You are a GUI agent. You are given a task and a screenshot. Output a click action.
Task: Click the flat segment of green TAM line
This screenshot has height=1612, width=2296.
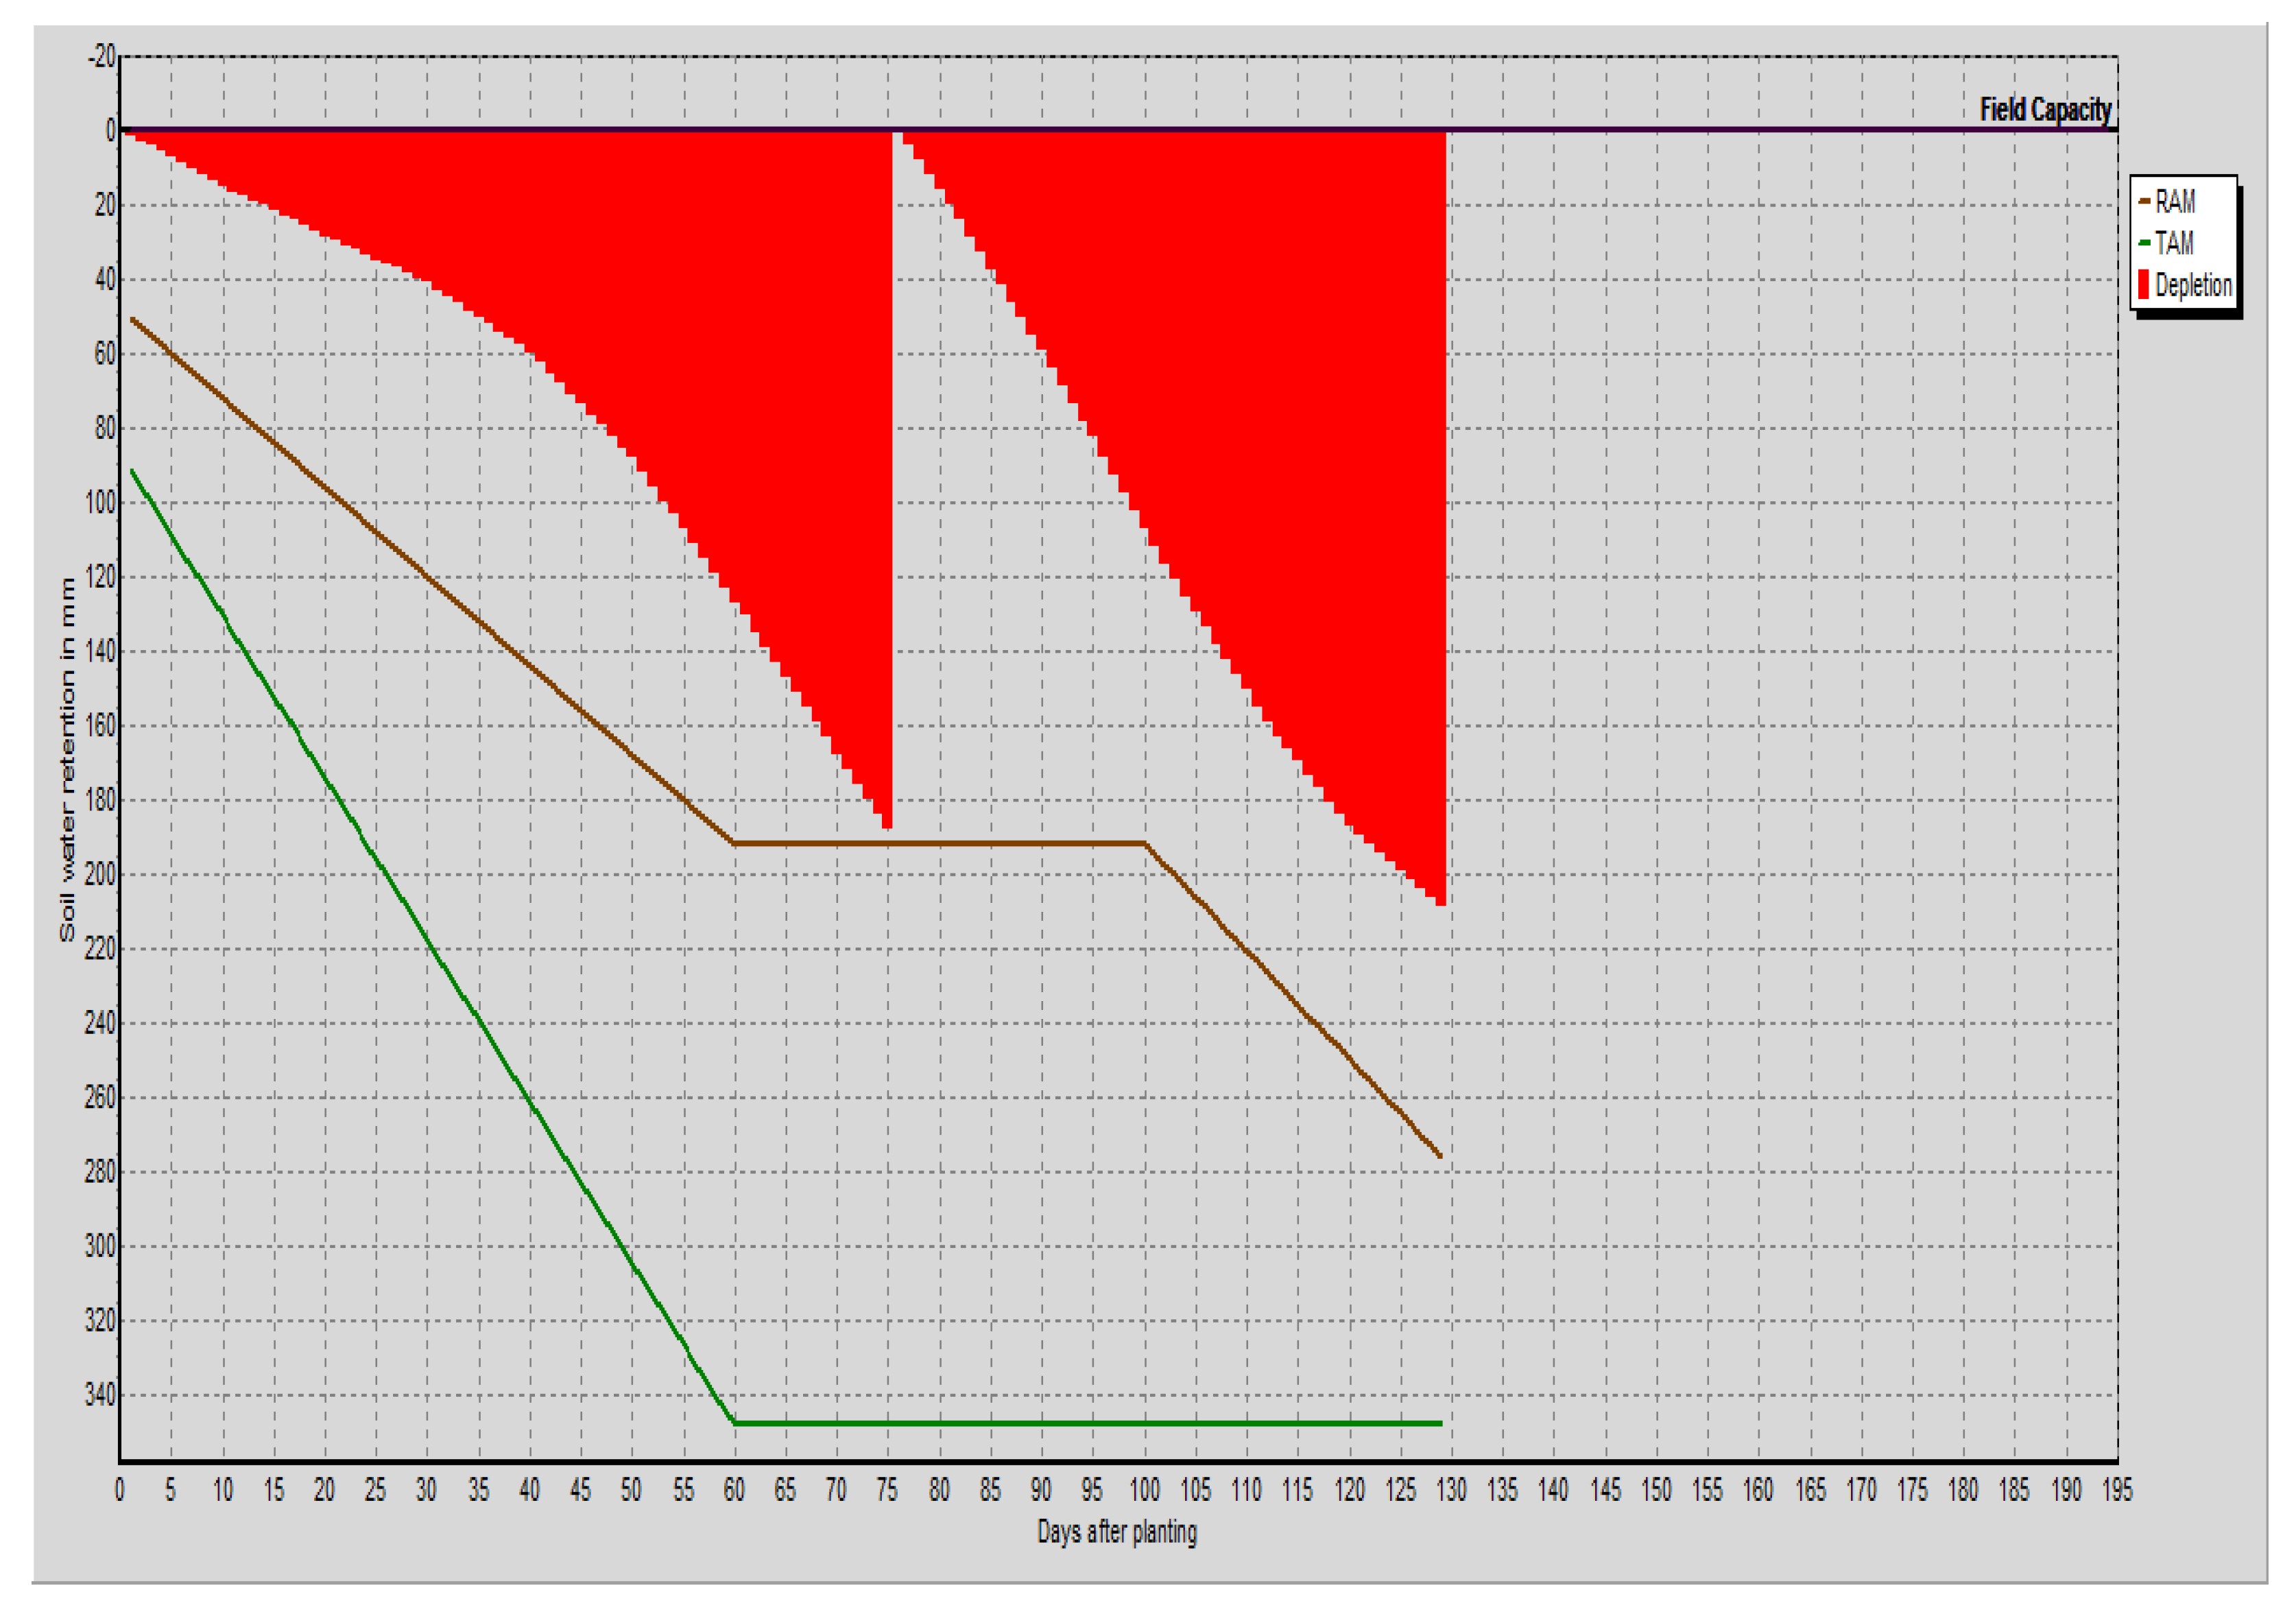point(1090,1422)
